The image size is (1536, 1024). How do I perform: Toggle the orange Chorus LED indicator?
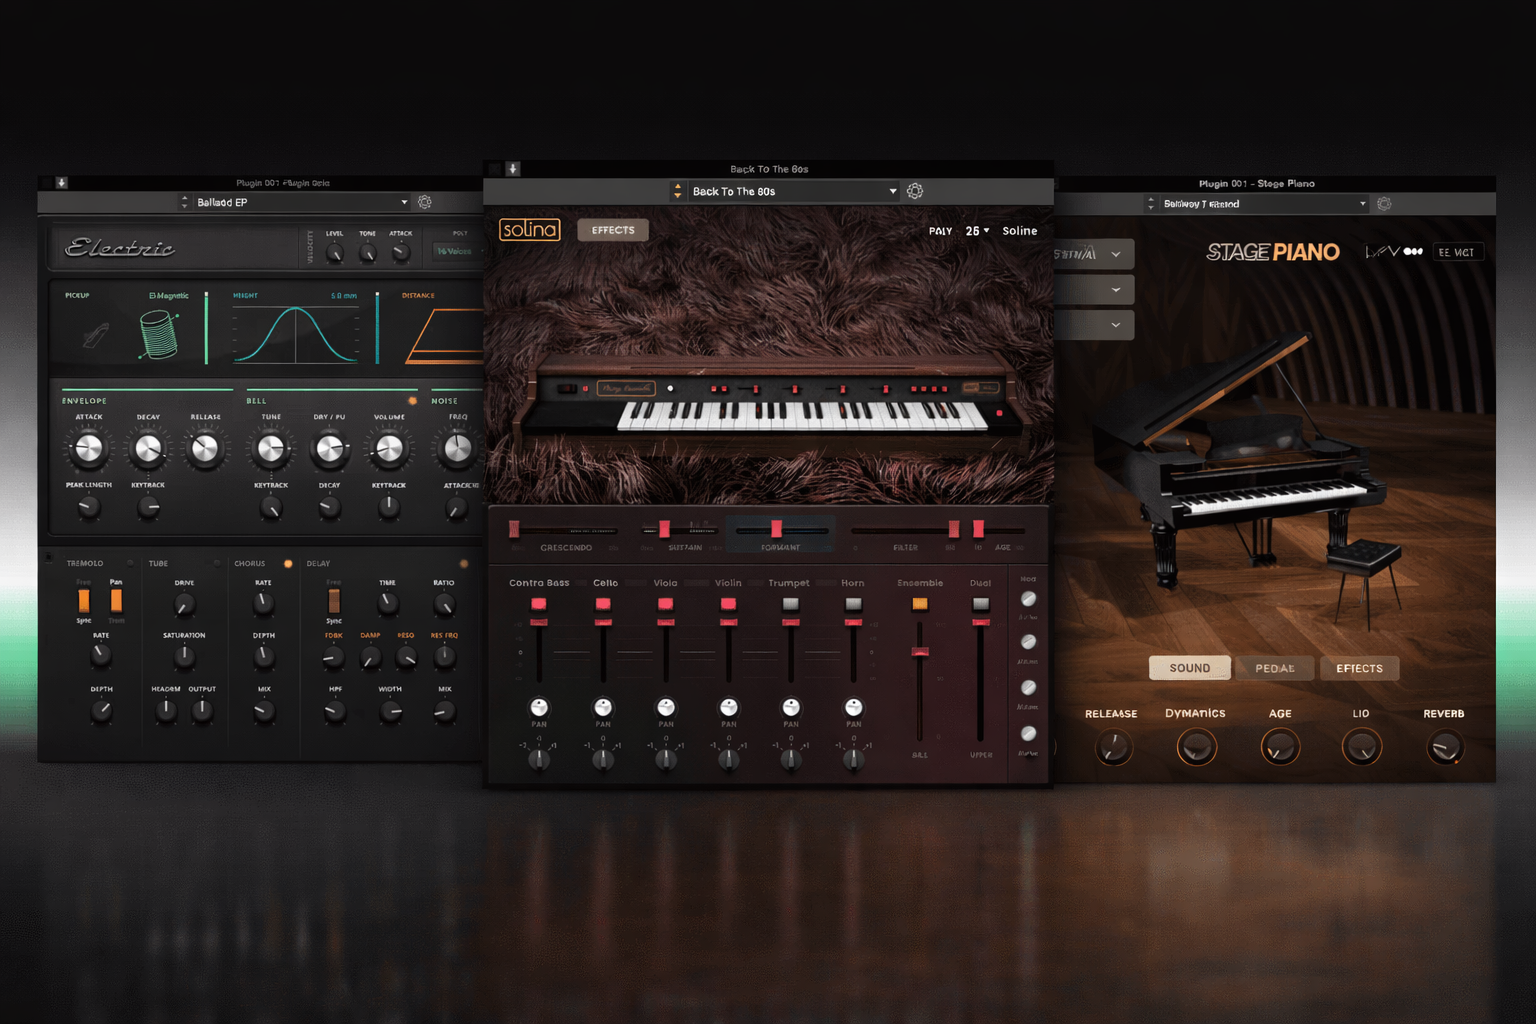(x=290, y=562)
